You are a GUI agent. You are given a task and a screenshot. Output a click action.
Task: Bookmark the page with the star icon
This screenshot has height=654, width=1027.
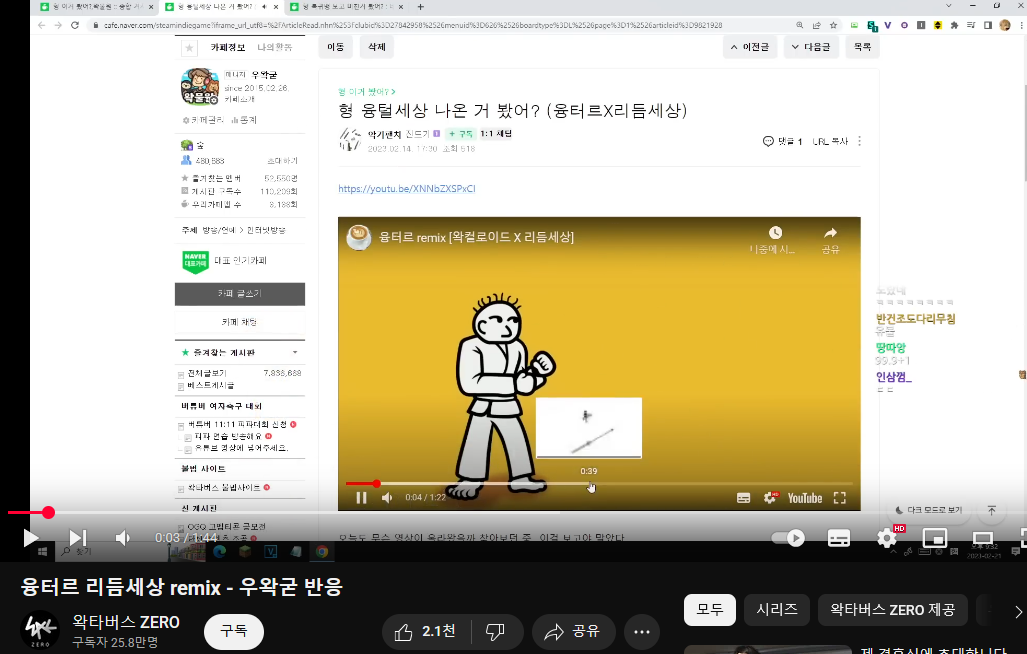pos(833,25)
